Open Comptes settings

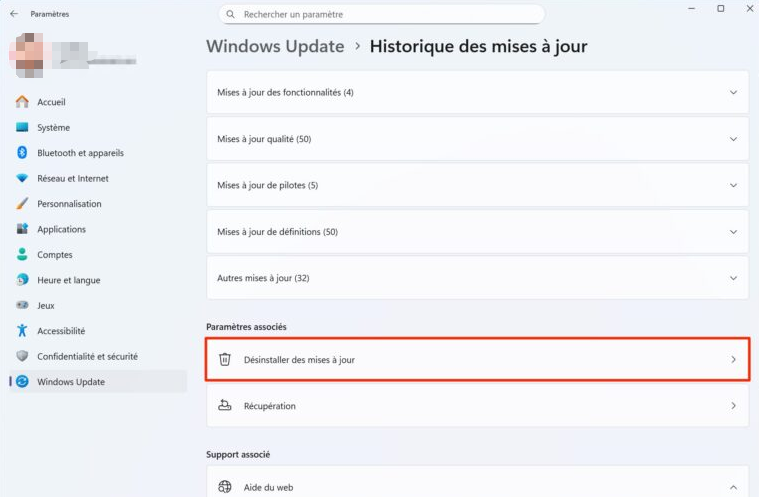click(98, 254)
